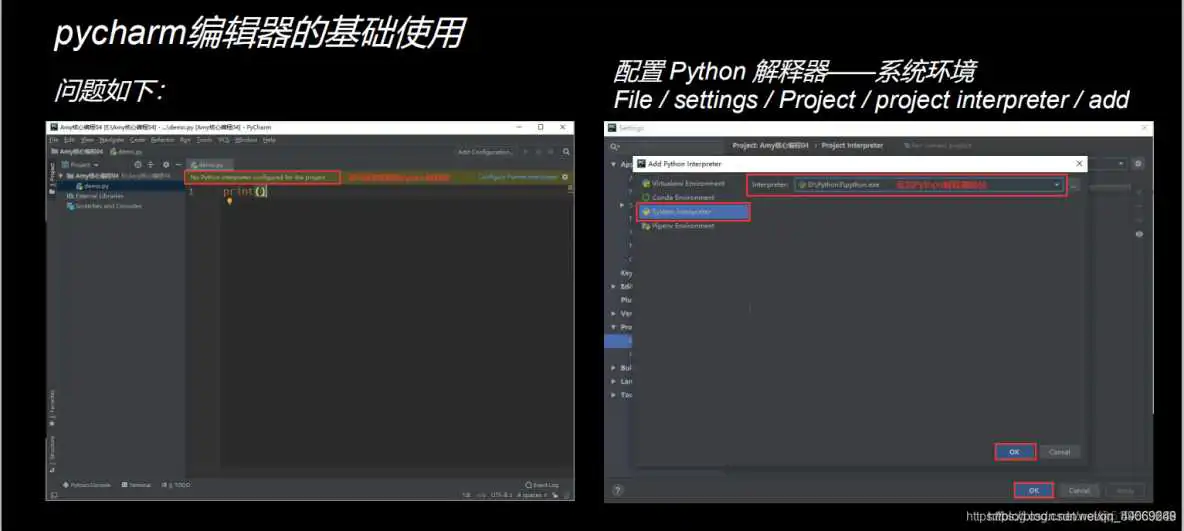Click the print() code on line 1

(245, 192)
